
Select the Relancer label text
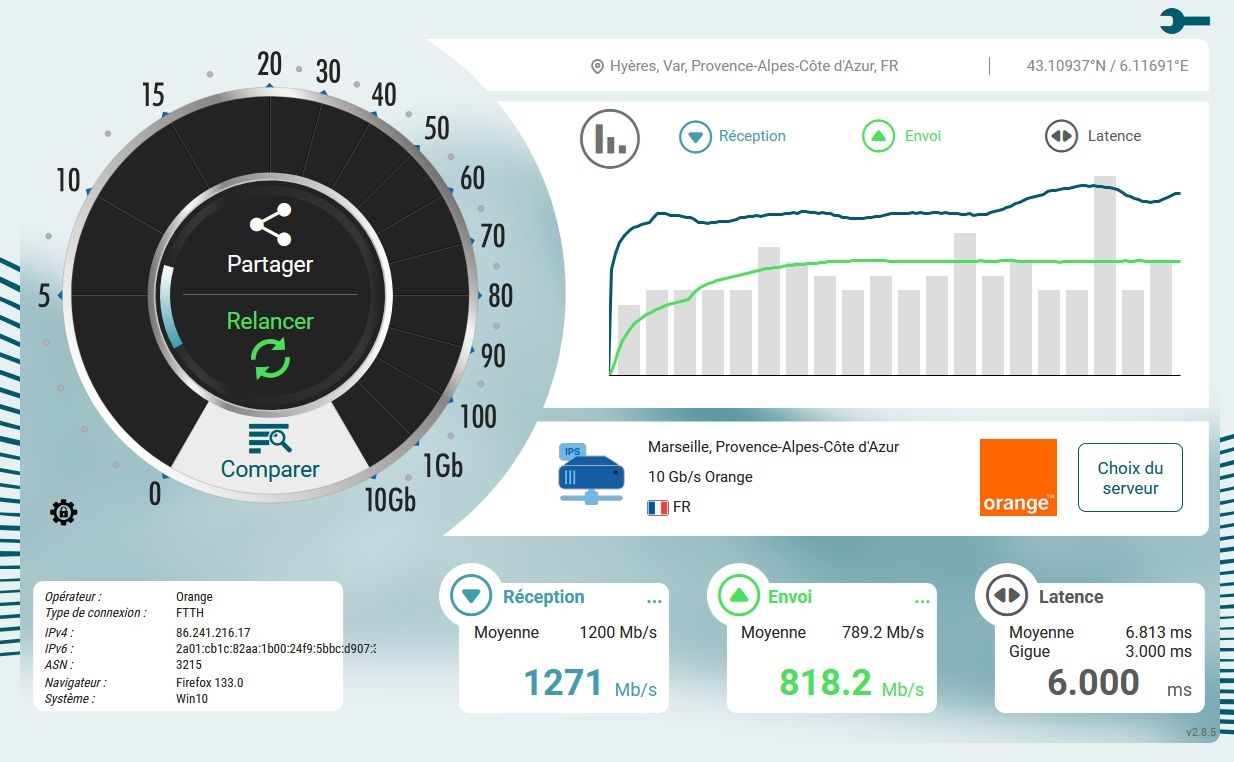coord(270,321)
